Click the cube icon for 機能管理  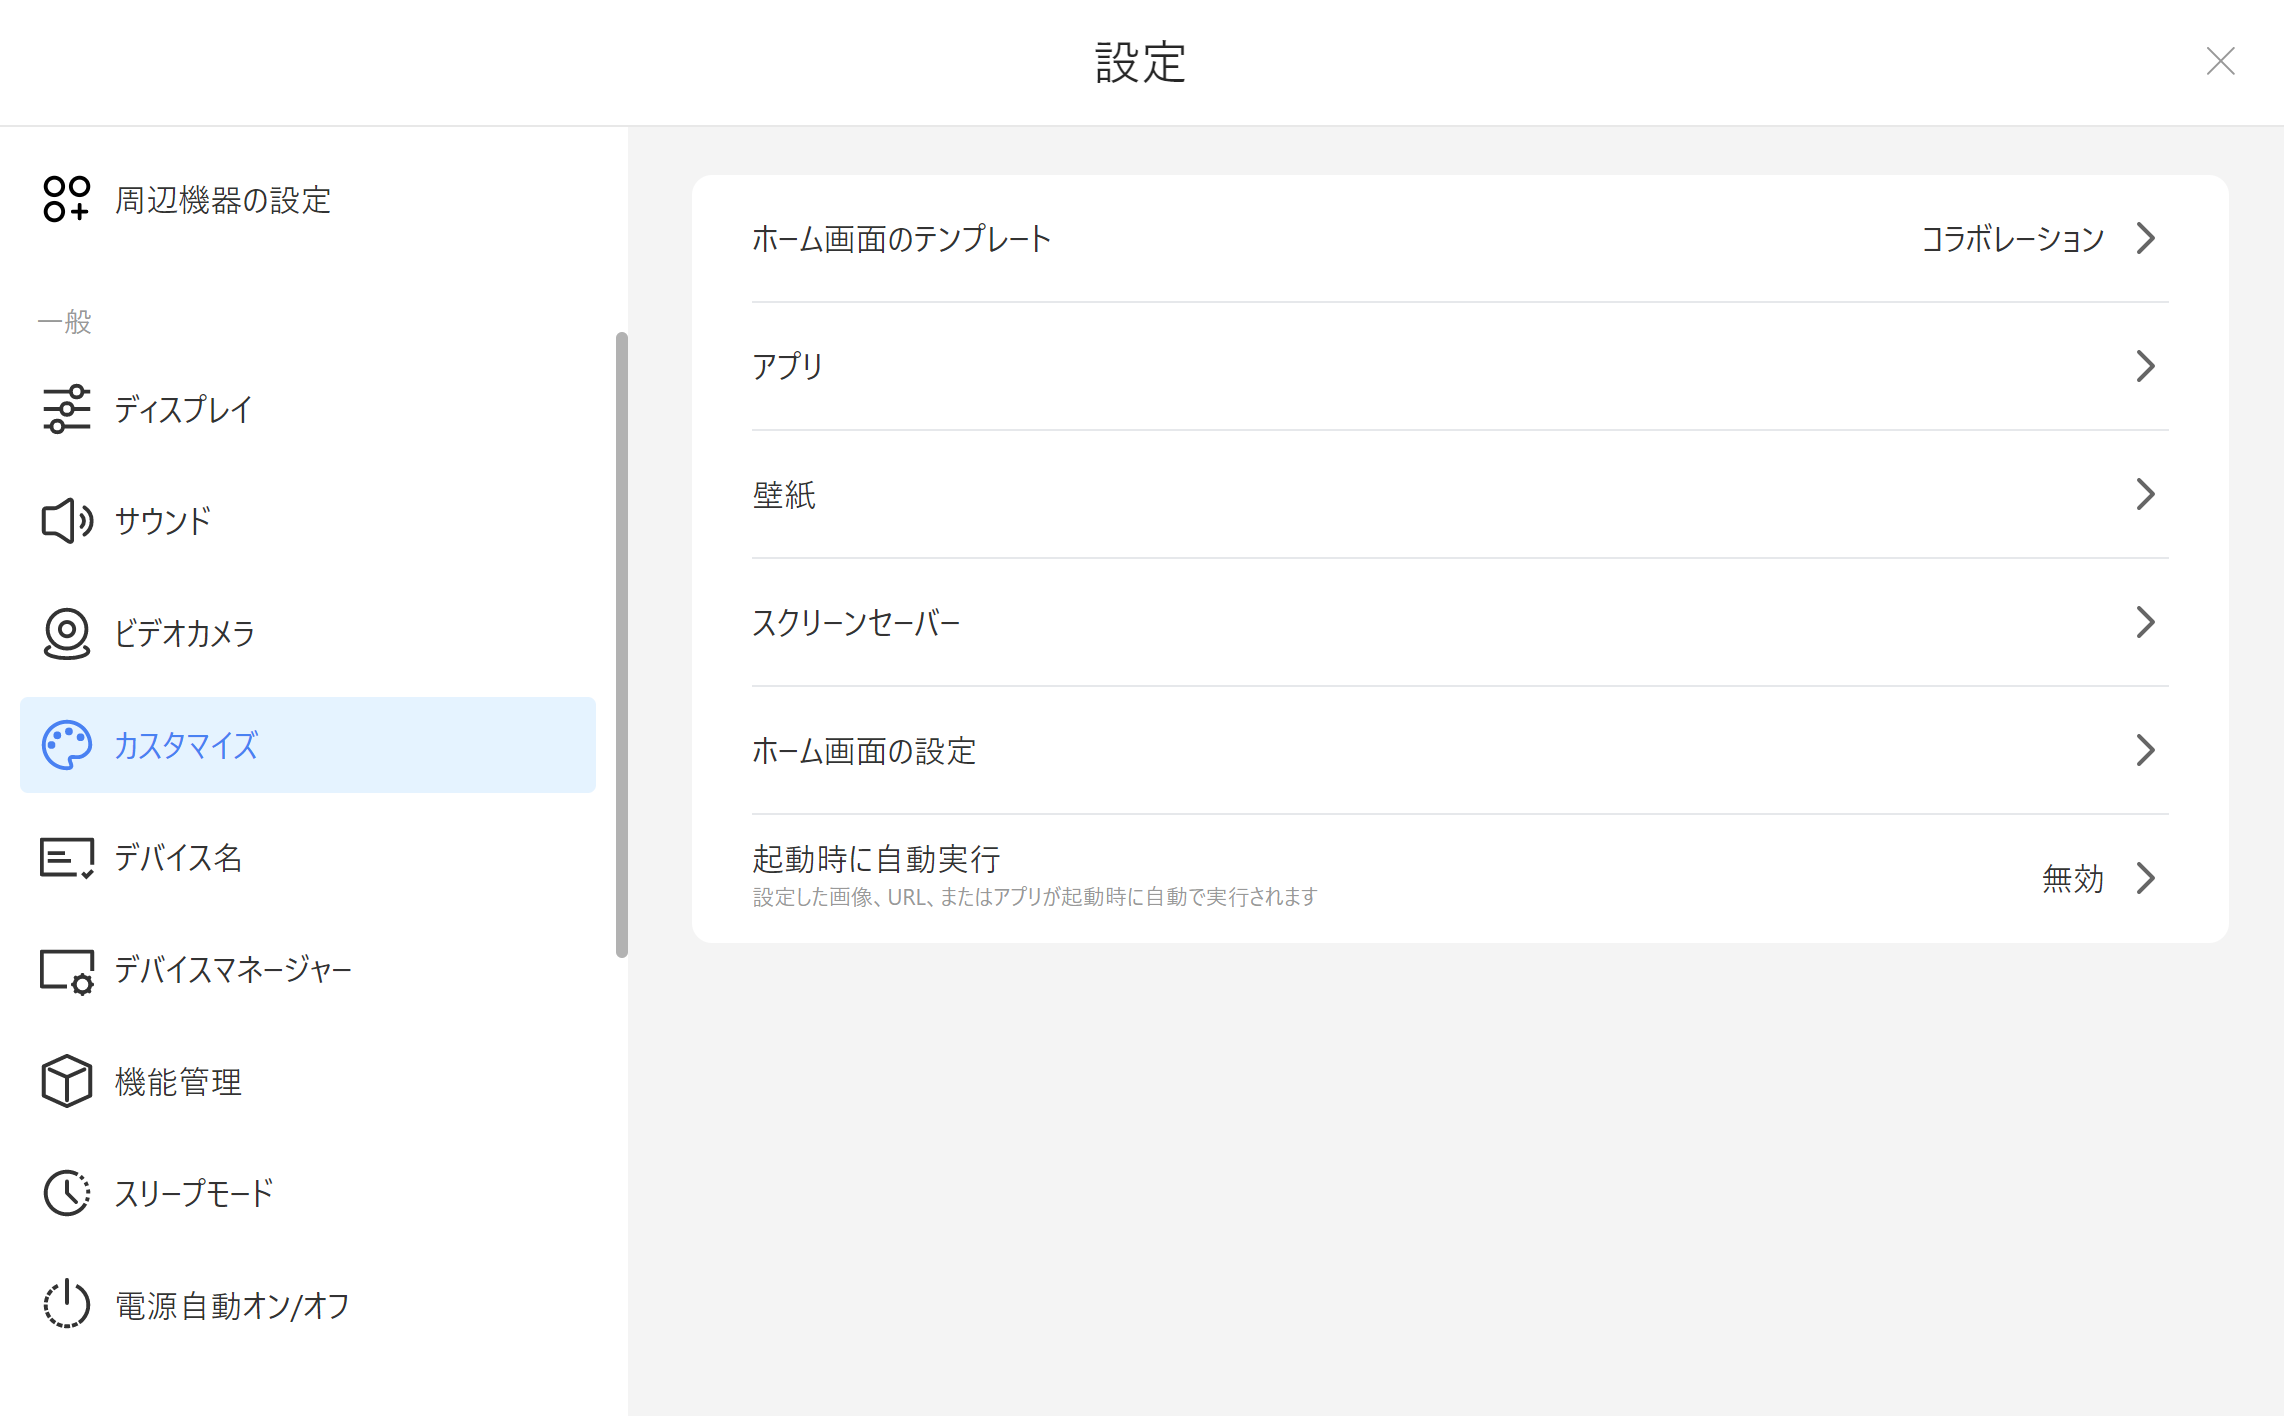click(x=66, y=1081)
